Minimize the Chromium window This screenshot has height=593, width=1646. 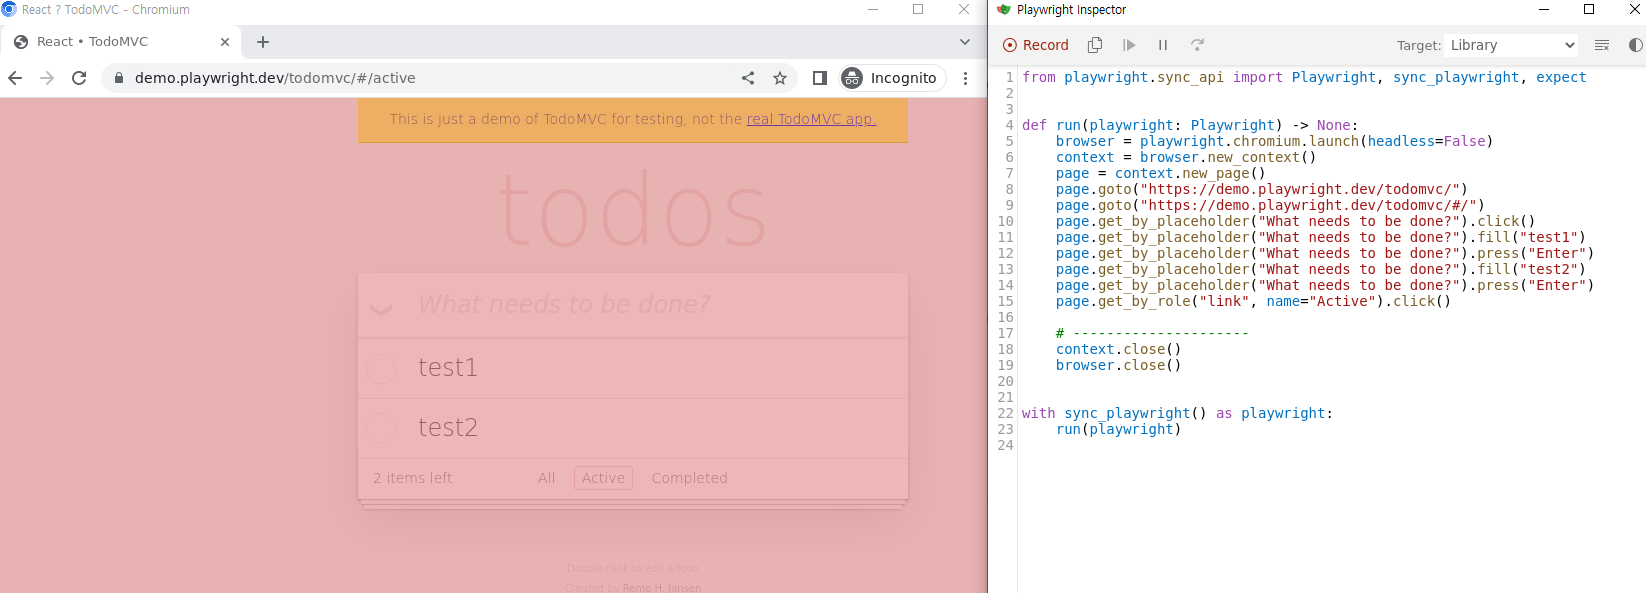873,9
